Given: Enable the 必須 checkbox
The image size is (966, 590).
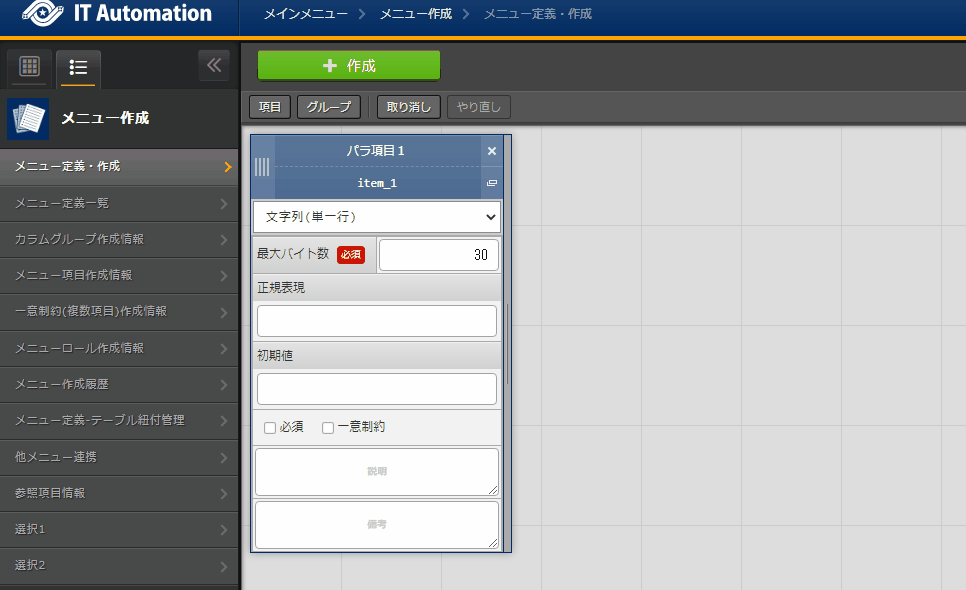Looking at the screenshot, I should 270,427.
